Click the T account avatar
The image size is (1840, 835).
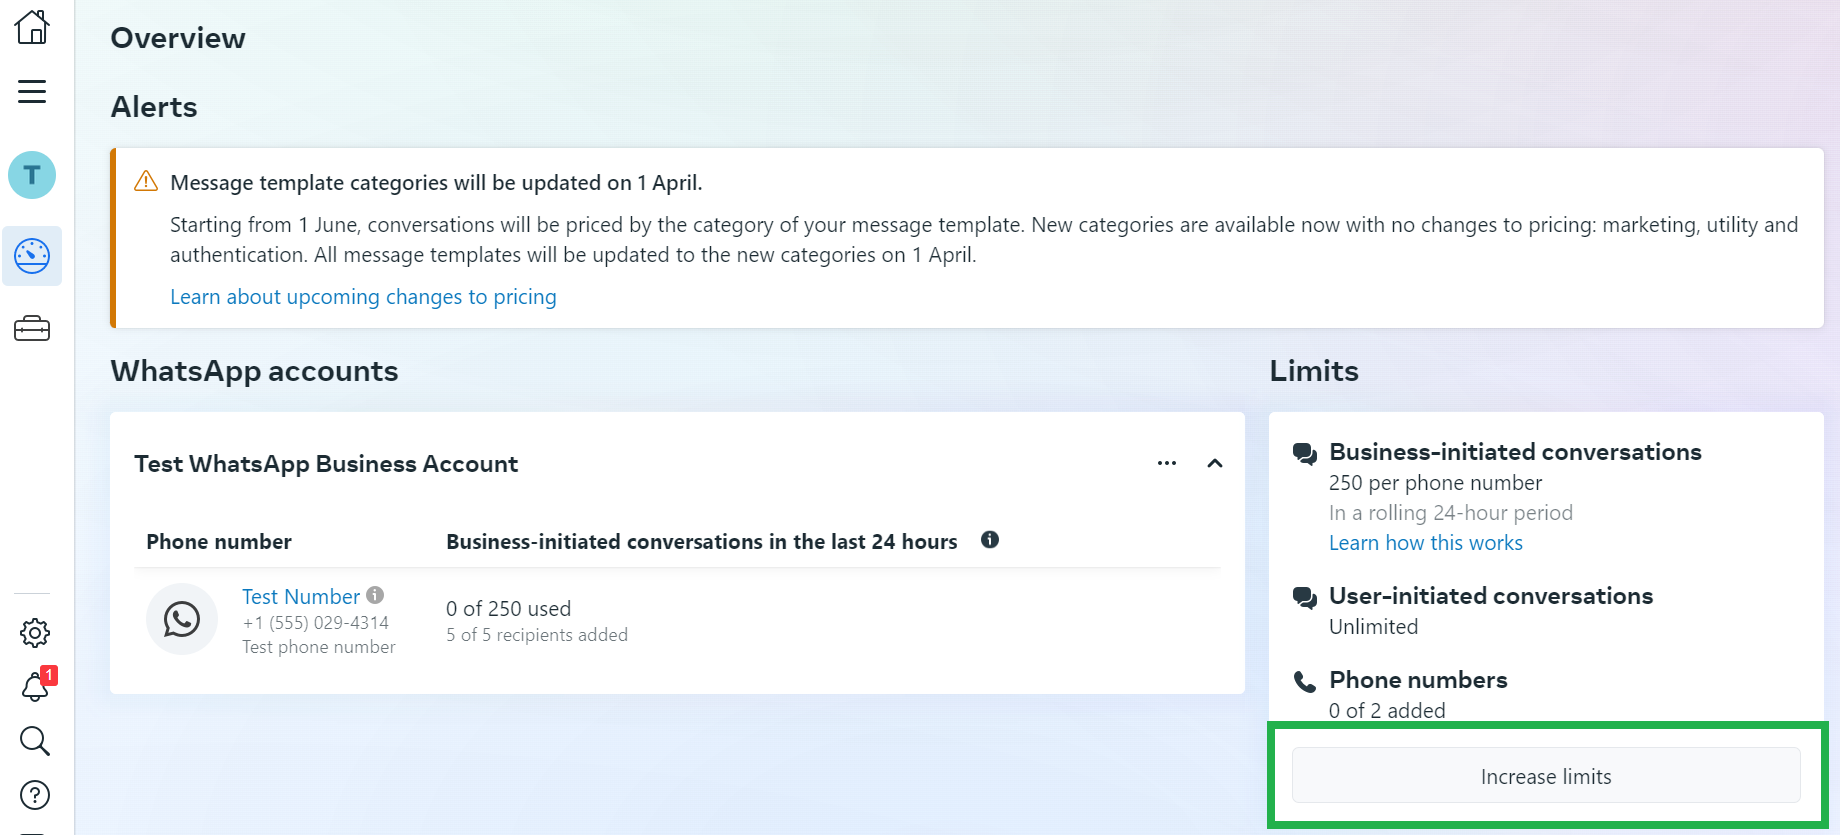32,175
